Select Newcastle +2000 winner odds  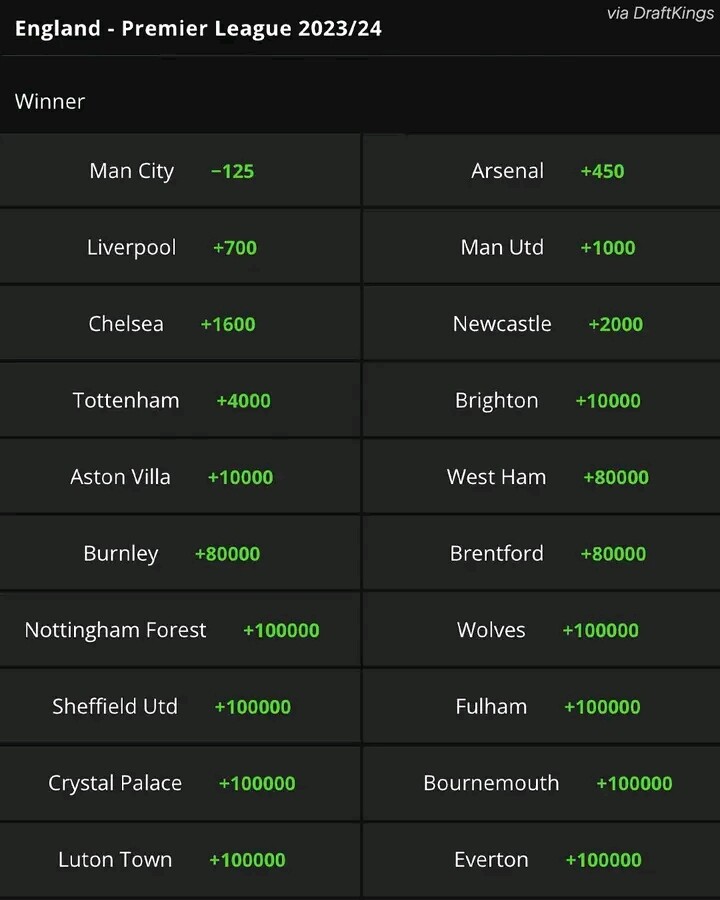click(541, 323)
